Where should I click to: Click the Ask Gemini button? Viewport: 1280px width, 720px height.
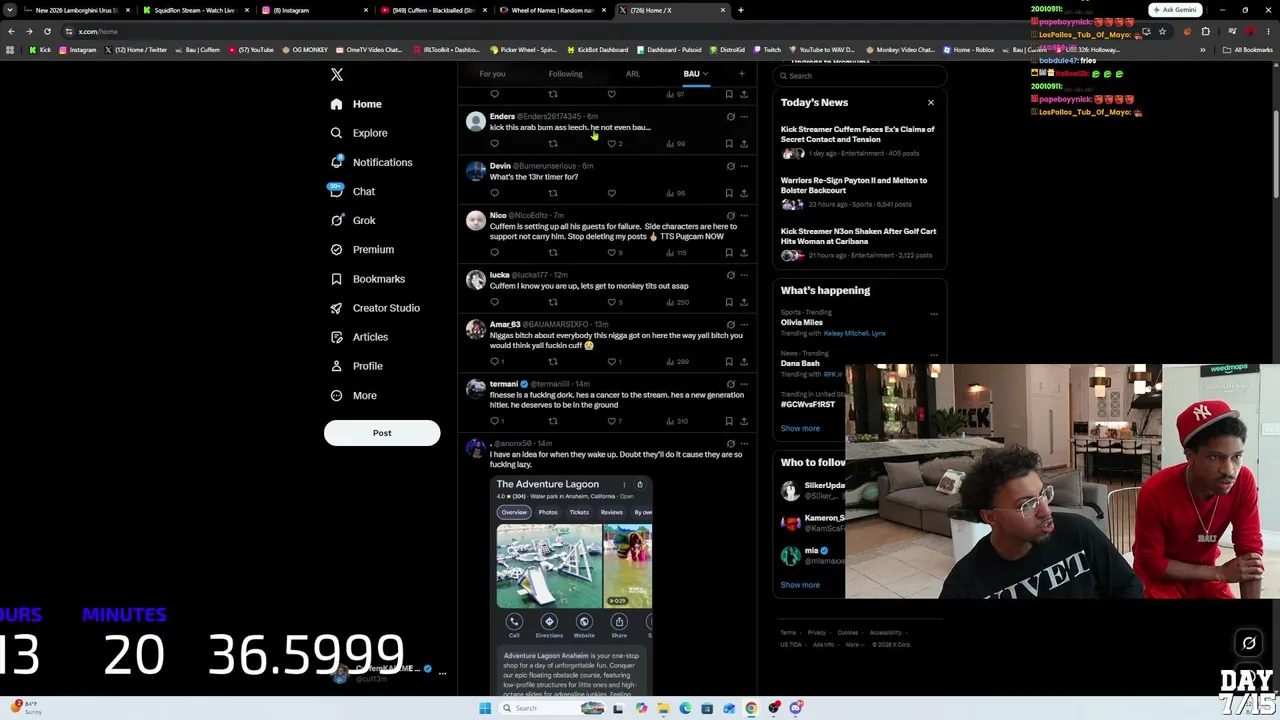[1175, 10]
